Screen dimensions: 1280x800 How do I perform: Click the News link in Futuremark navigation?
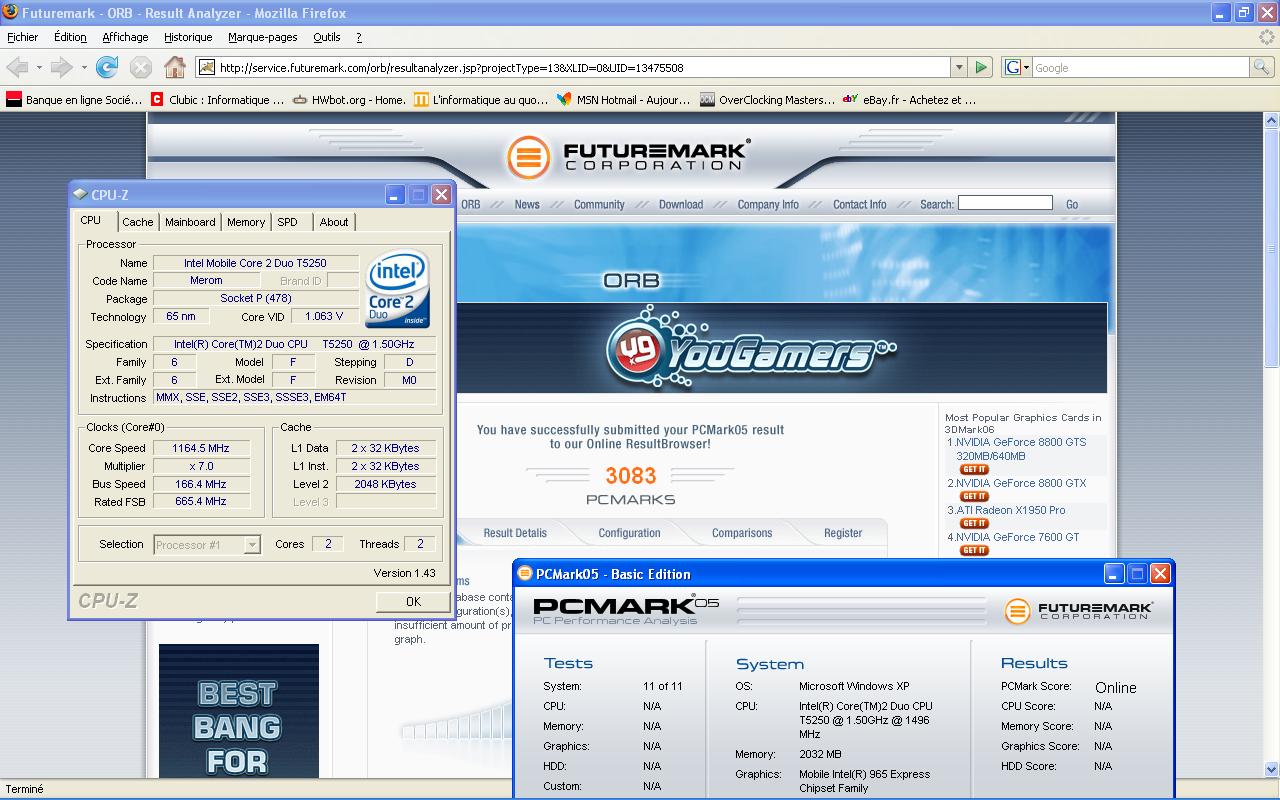[x=527, y=204]
